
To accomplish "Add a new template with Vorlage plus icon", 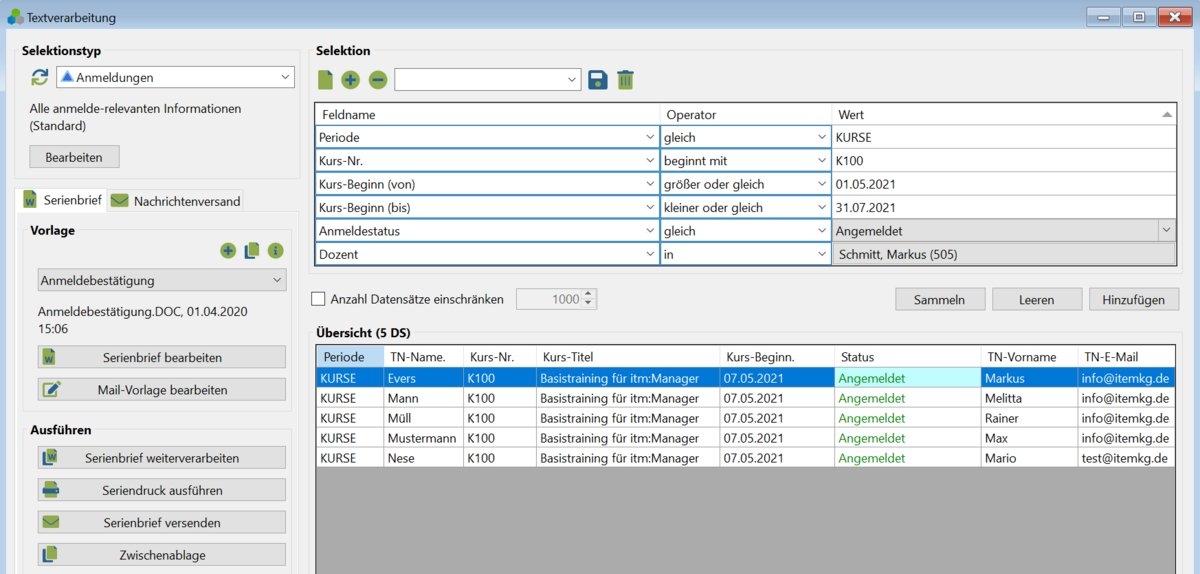I will 228,251.
